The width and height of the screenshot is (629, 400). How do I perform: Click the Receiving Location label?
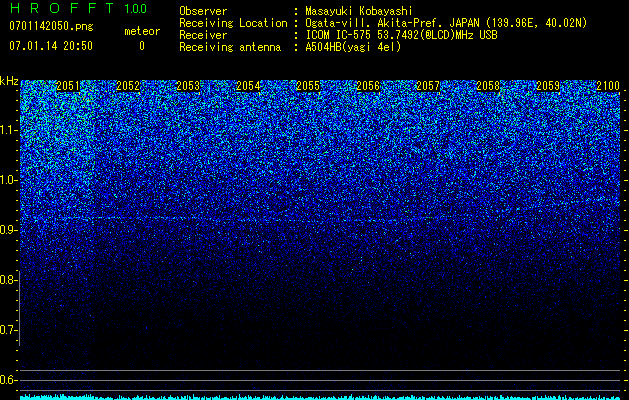[x=233, y=23]
